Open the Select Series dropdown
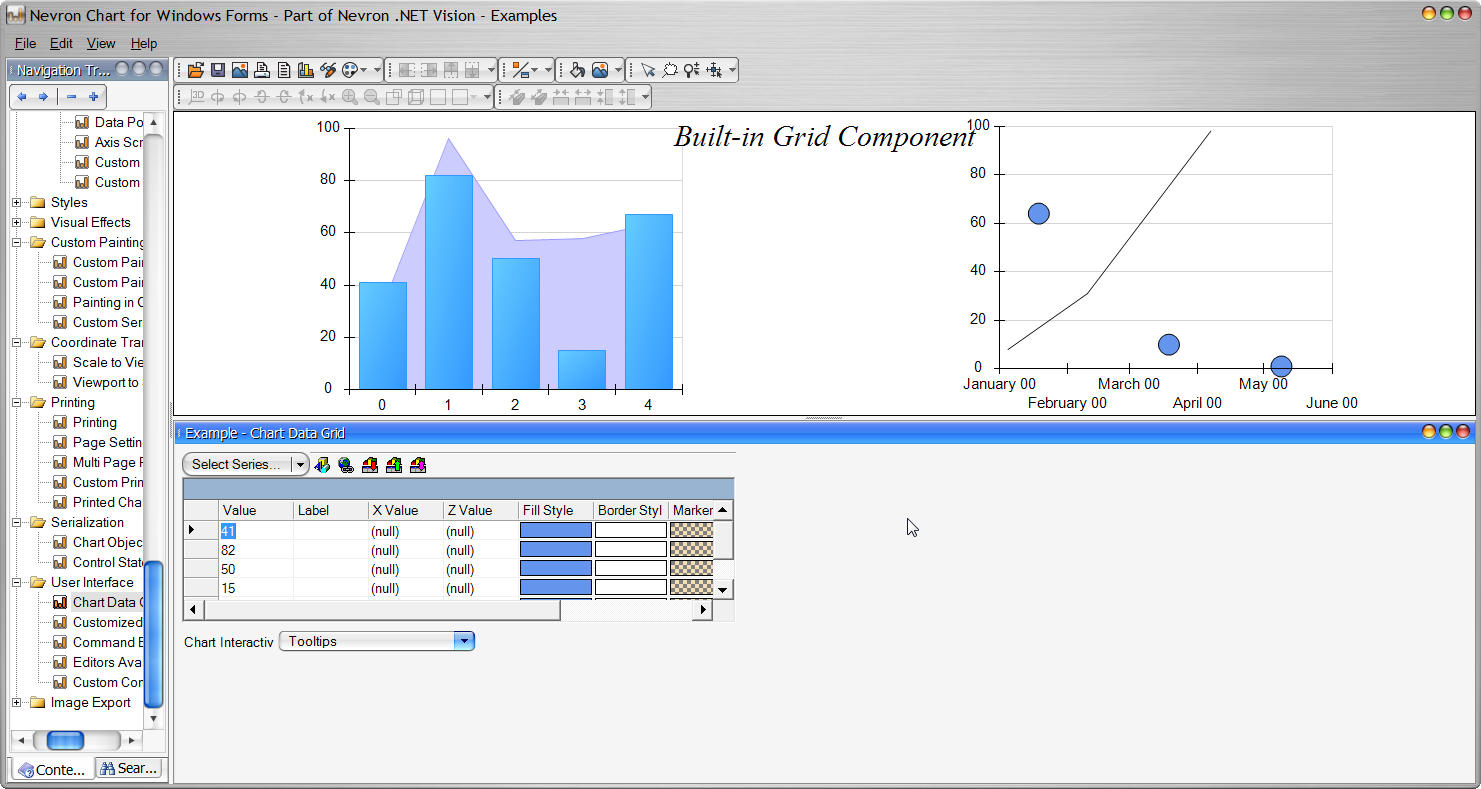Screen dimensions: 1481x789 [x=300, y=464]
